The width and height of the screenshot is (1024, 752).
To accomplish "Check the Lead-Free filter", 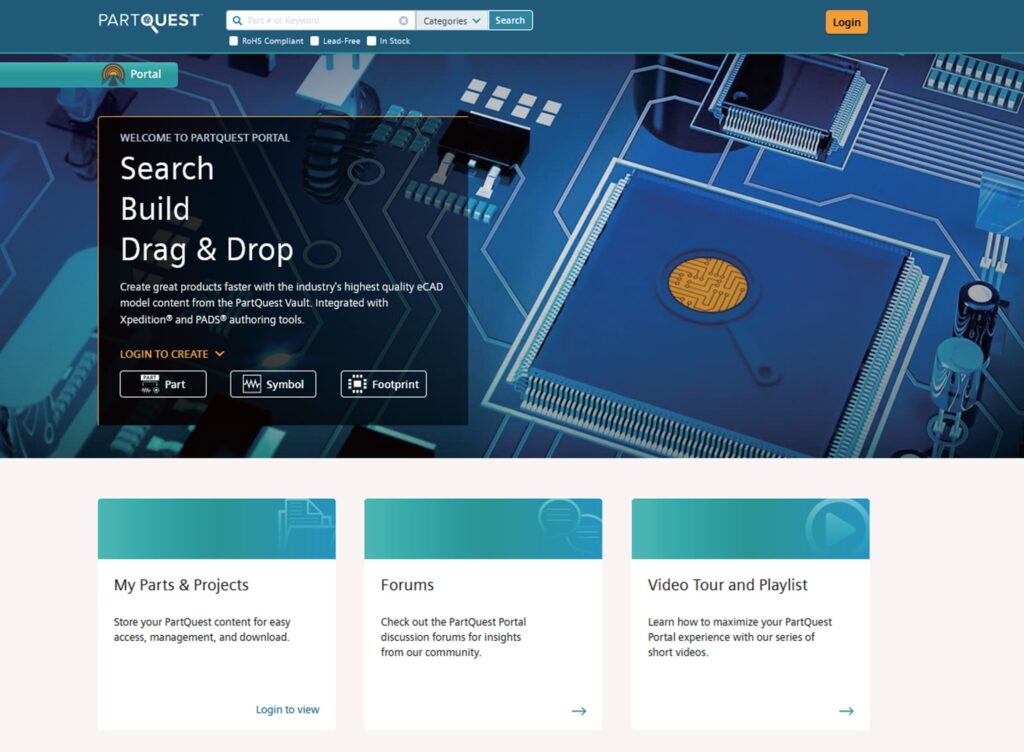I will tap(315, 41).
